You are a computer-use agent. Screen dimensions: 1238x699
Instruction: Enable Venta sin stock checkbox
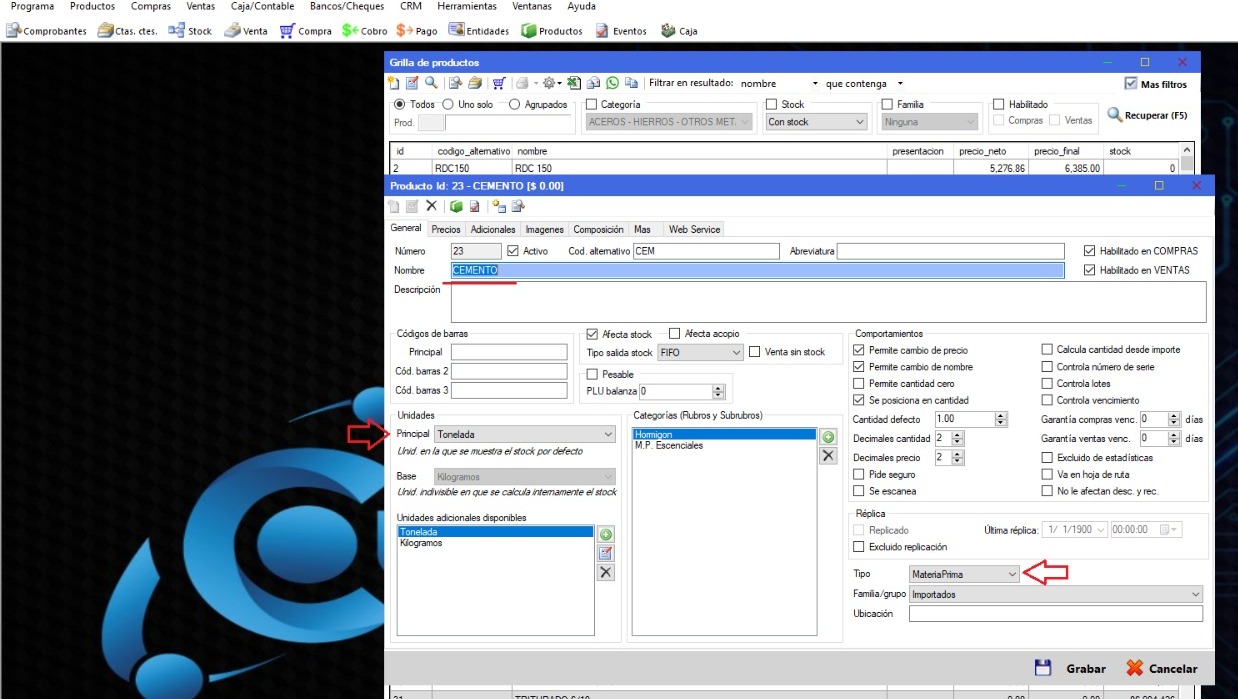tap(755, 352)
